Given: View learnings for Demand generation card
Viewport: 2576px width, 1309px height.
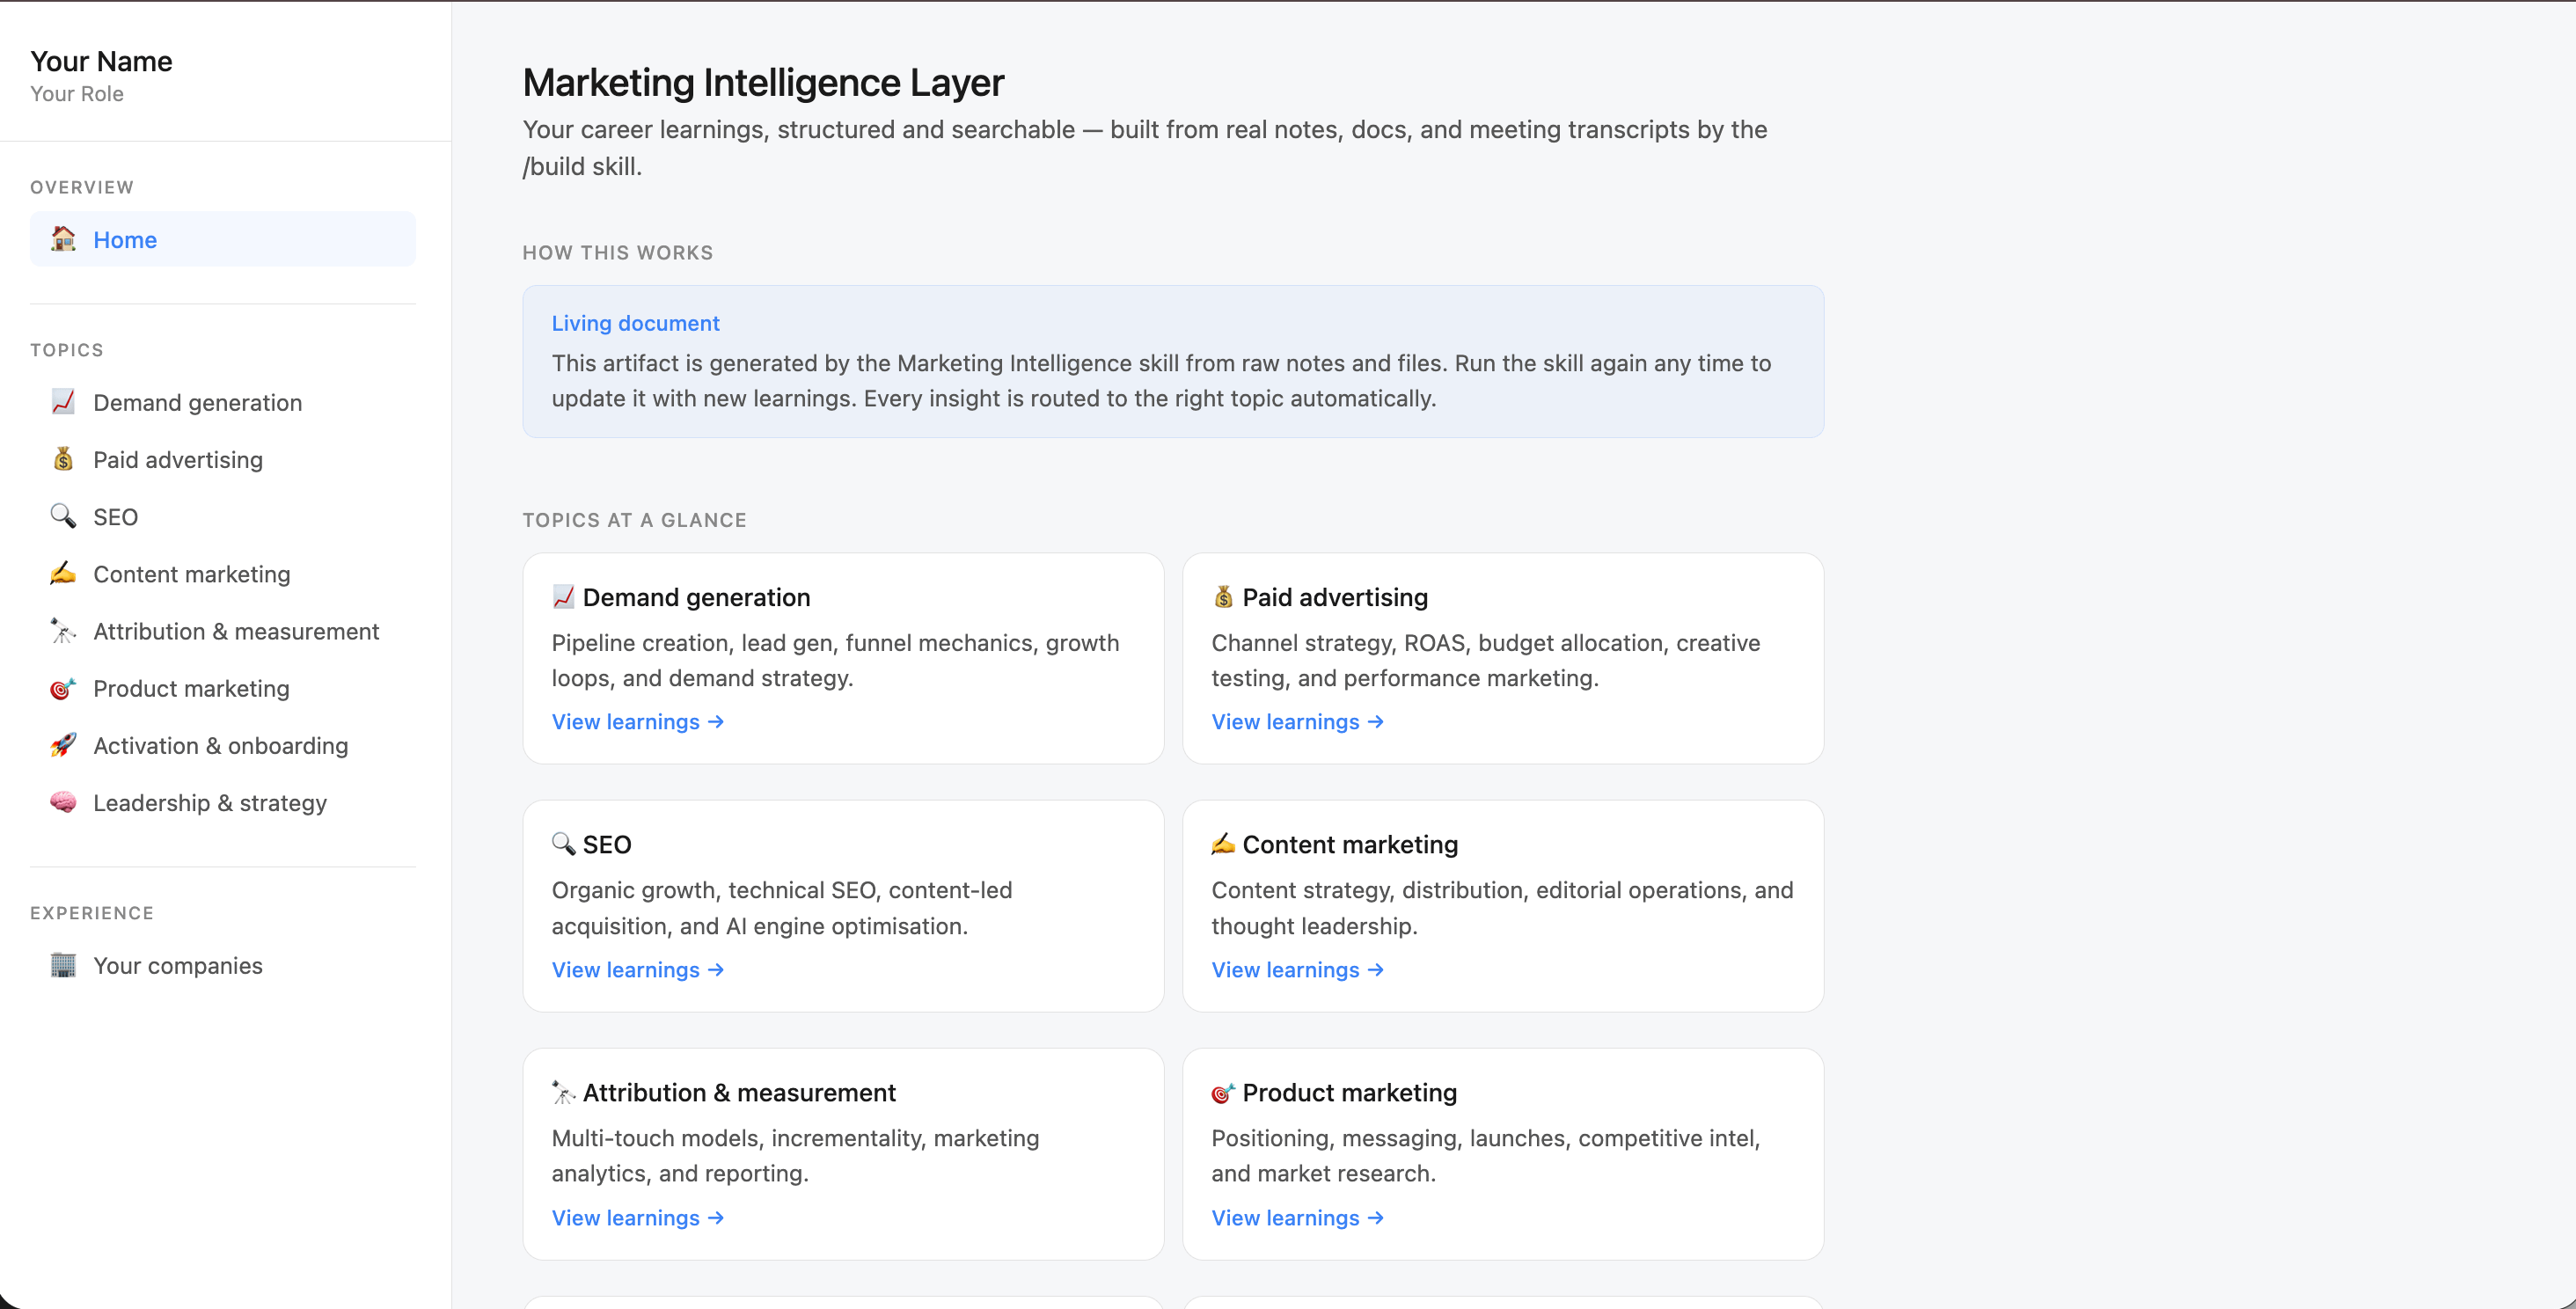Looking at the screenshot, I should [638, 721].
